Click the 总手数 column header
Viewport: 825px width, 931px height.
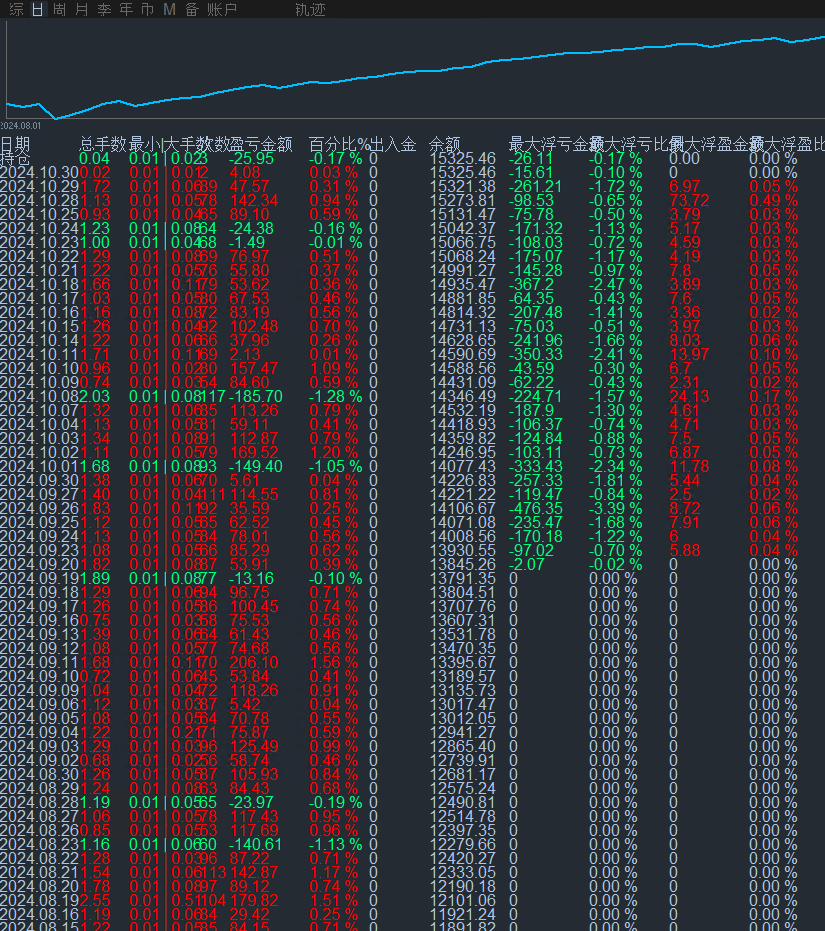pyautogui.click(x=103, y=144)
